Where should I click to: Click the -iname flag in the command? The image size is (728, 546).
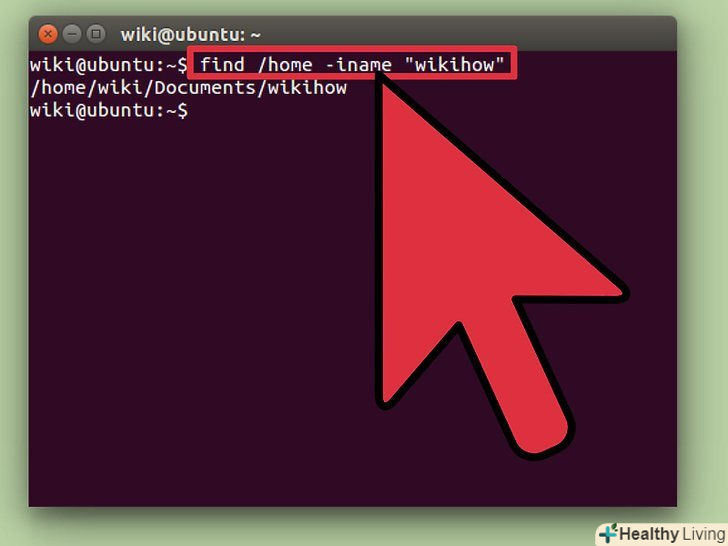358,65
